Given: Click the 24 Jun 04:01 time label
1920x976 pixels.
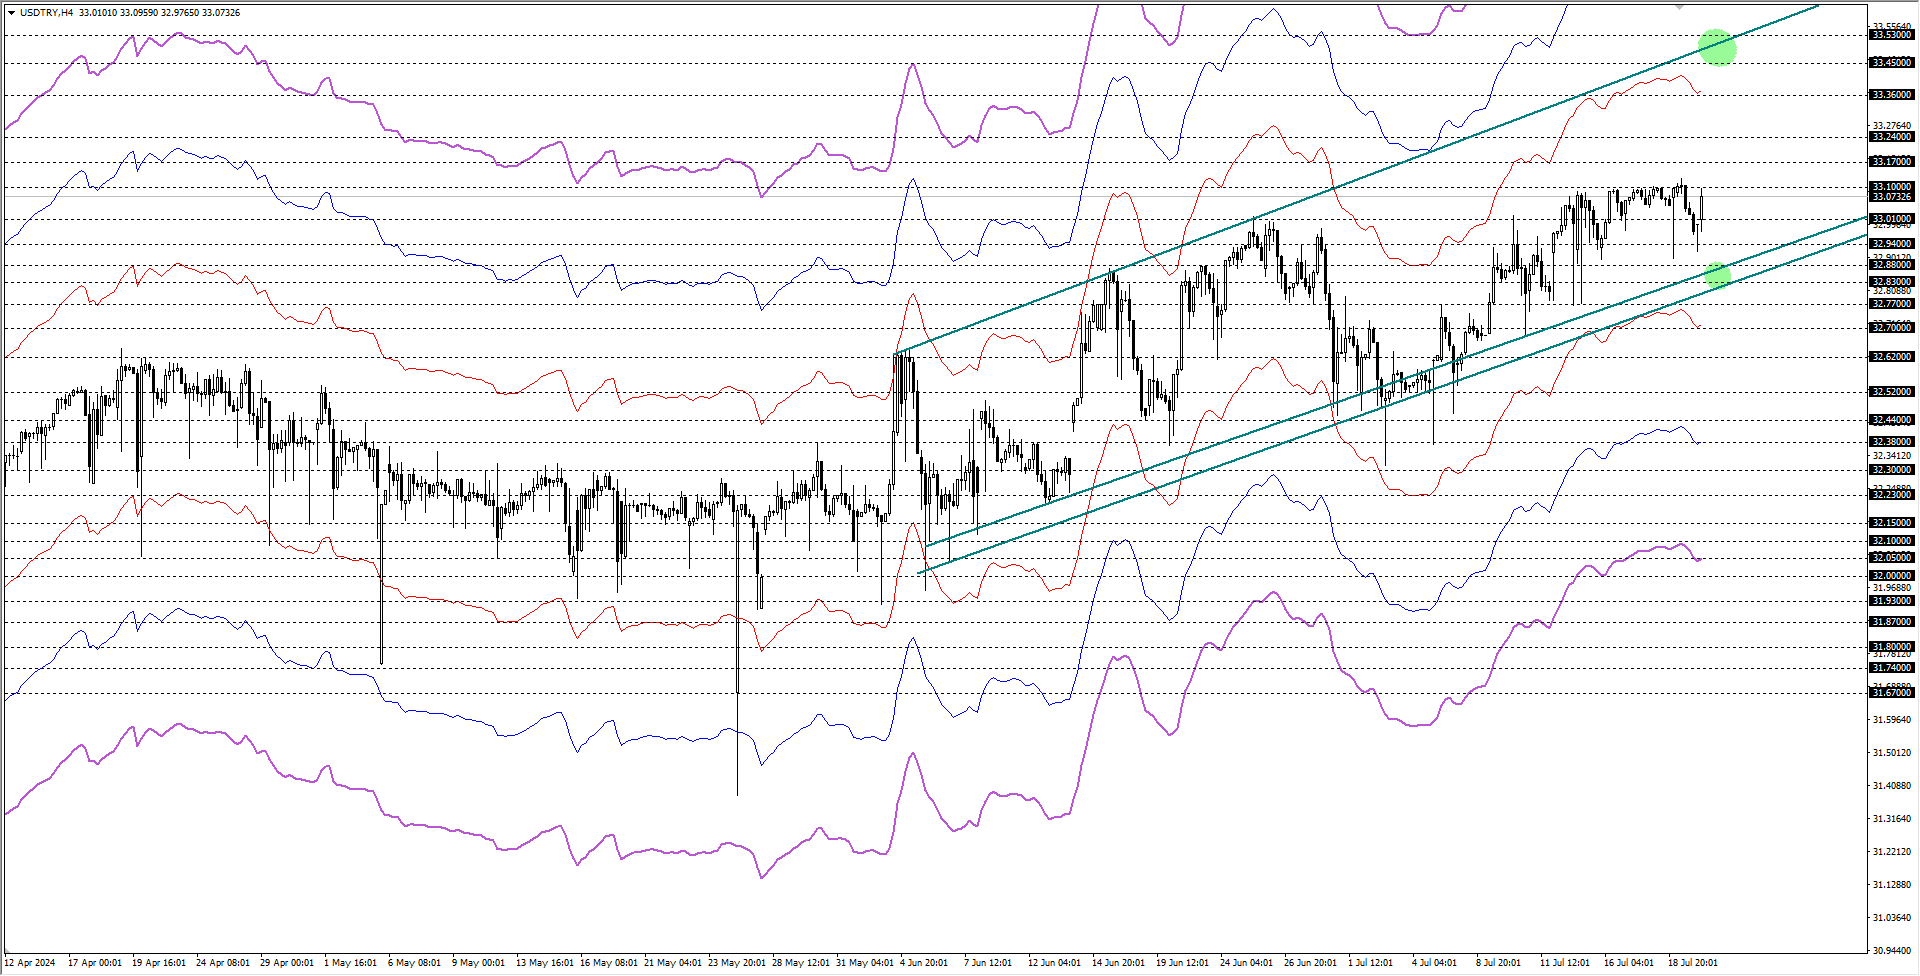Looking at the screenshot, I should (1247, 963).
